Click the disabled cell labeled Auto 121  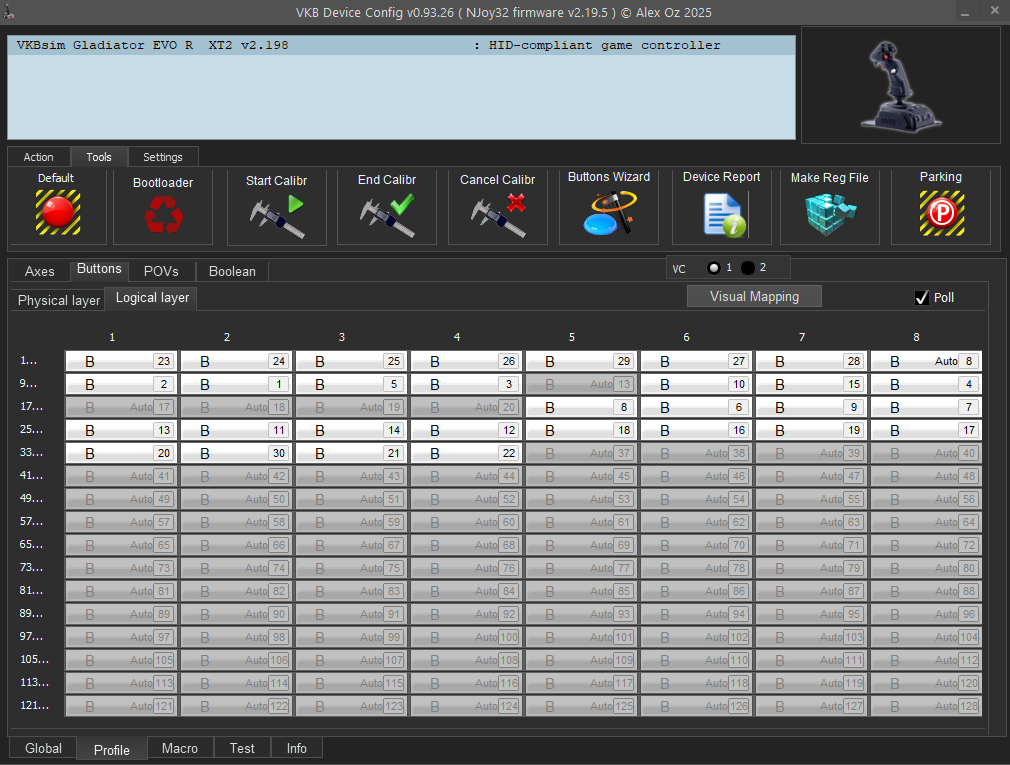pos(121,706)
